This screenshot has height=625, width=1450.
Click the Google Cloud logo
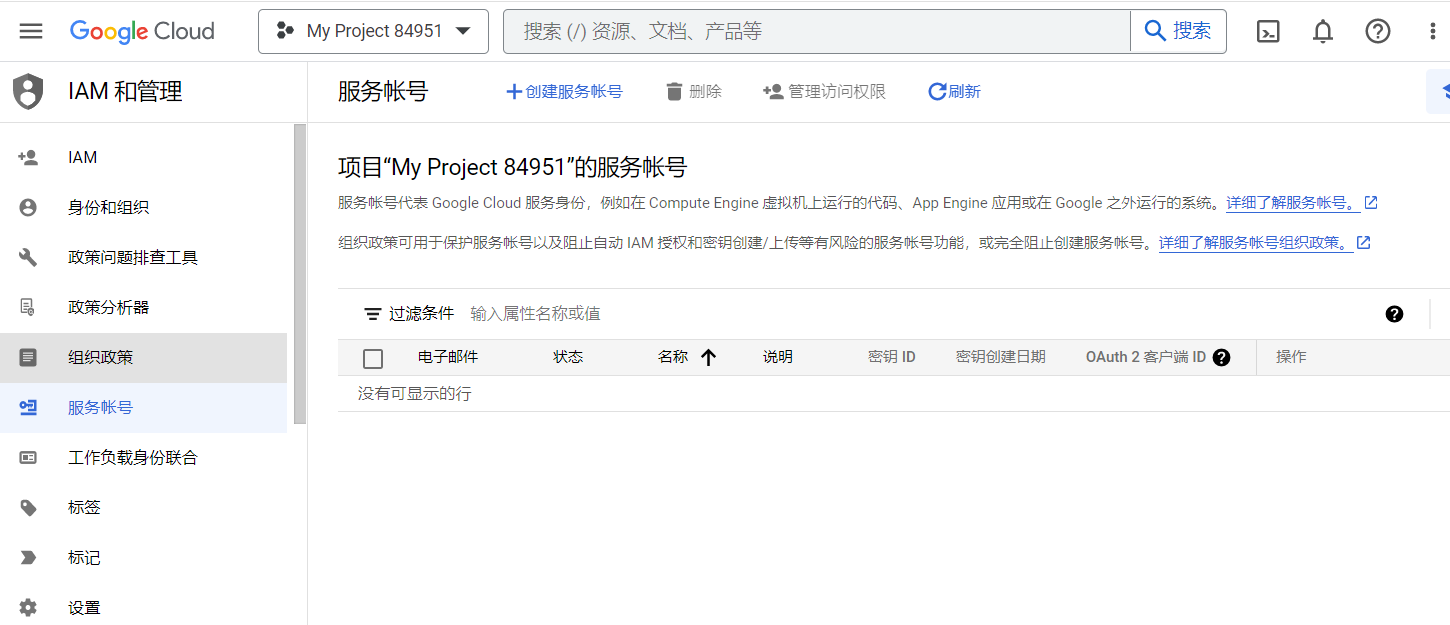click(142, 31)
